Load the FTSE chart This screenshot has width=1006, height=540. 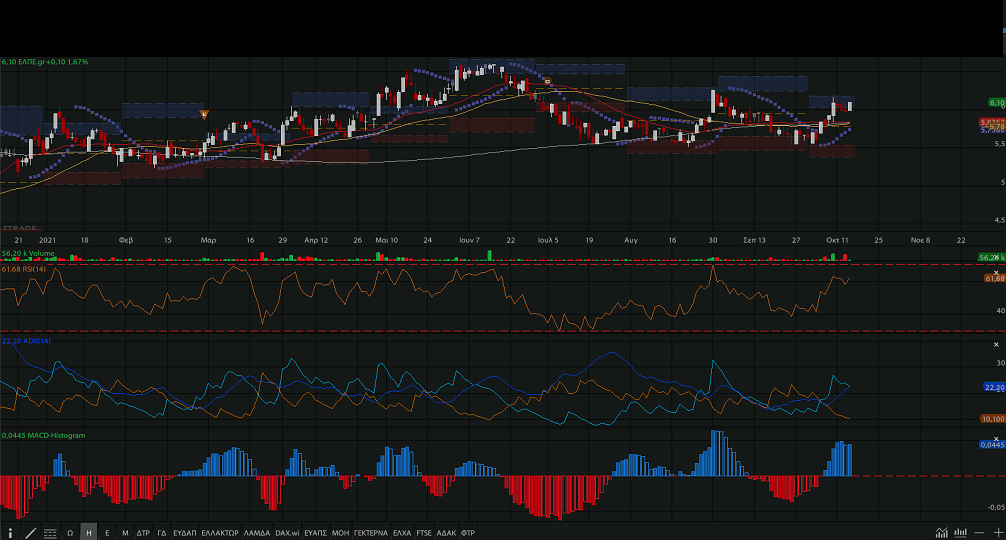pos(424,533)
